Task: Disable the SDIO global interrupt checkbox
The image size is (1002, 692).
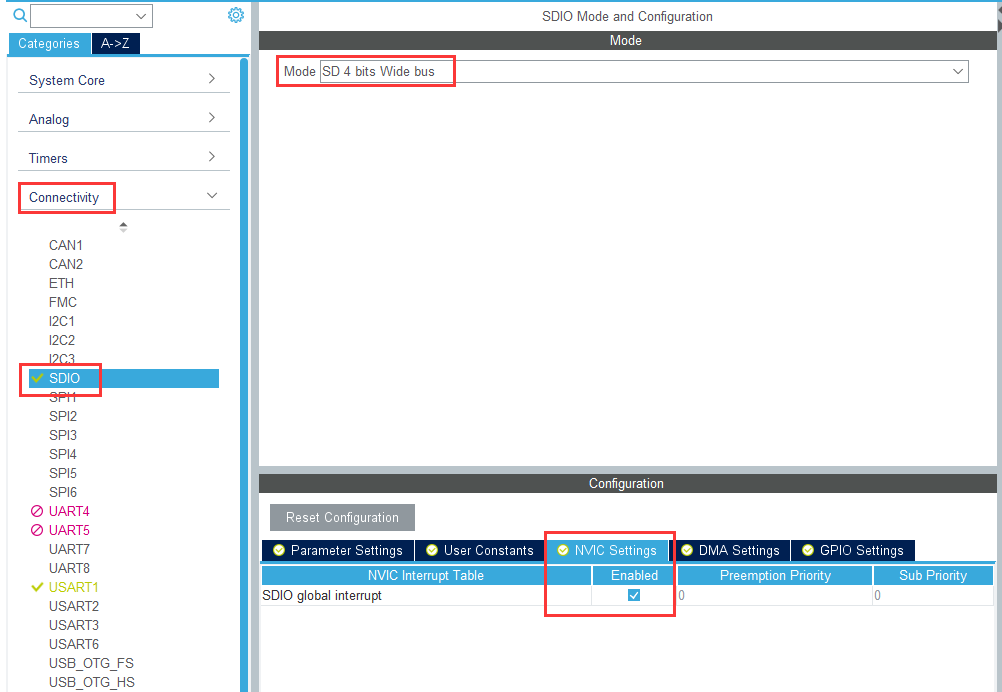Action: click(x=634, y=596)
